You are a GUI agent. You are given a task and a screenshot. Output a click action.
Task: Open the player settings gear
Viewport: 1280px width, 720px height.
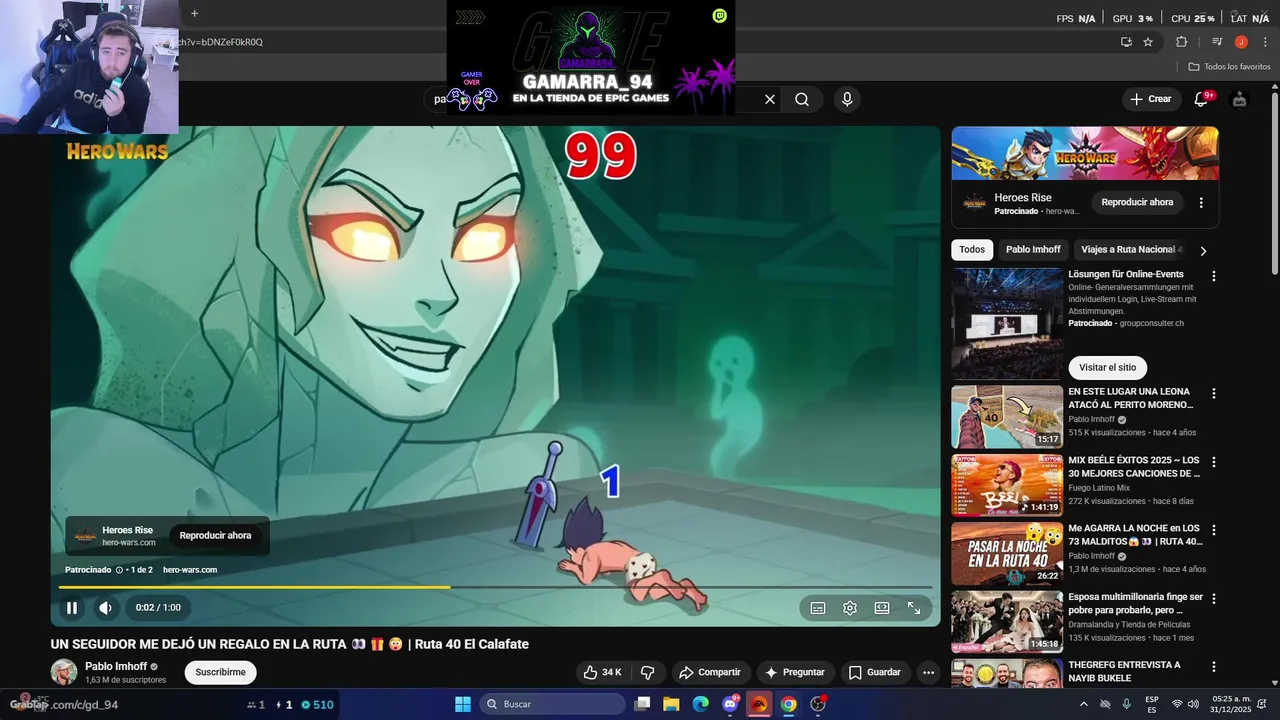[x=850, y=607]
